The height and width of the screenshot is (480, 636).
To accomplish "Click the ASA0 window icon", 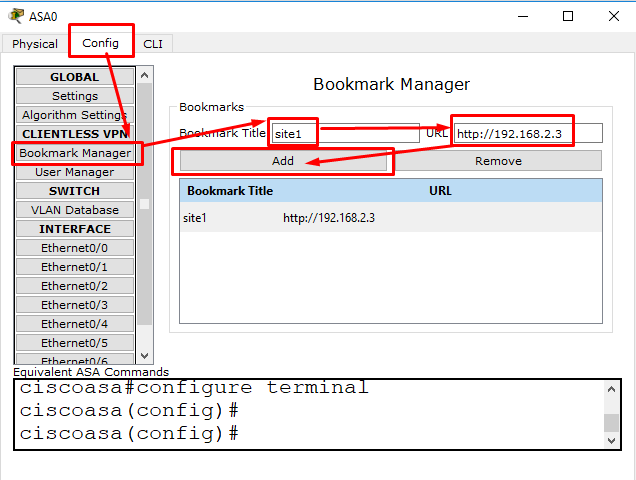I will point(16,16).
